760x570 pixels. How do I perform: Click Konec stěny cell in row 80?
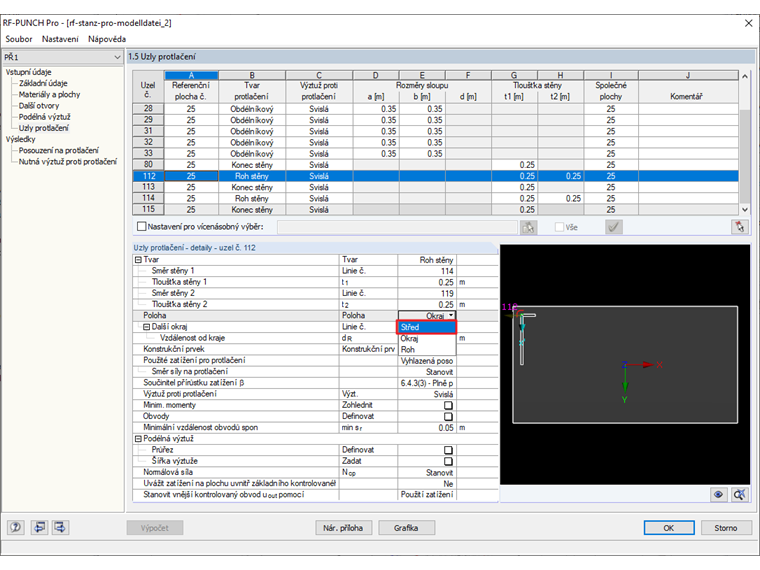point(252,165)
